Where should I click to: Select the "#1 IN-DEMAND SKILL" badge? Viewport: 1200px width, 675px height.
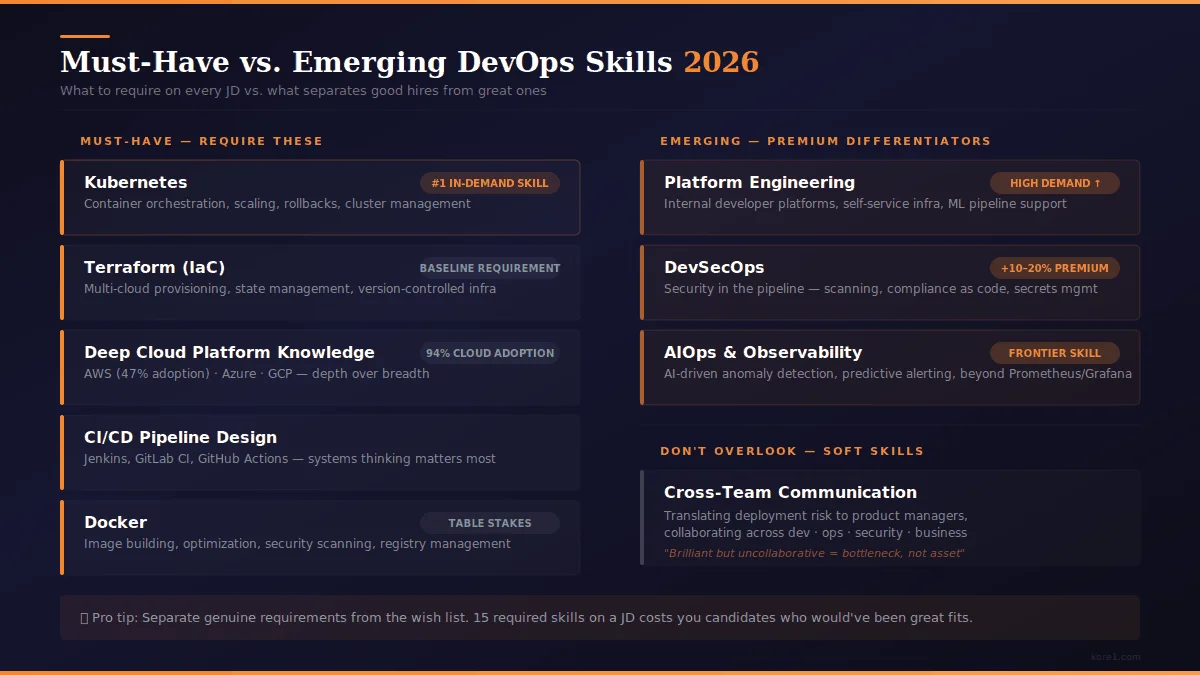[489, 183]
